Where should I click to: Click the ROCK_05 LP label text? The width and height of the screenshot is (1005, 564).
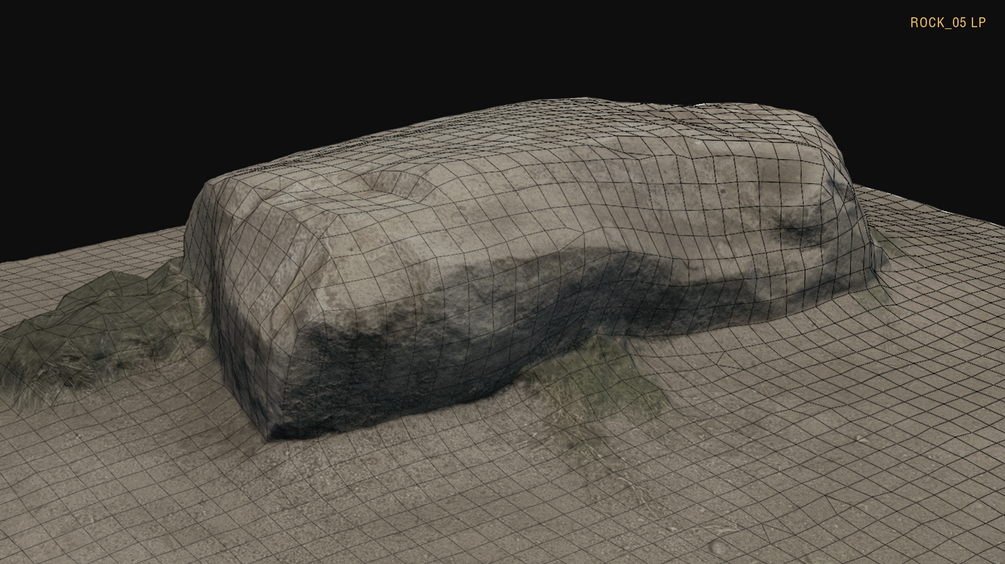point(947,22)
